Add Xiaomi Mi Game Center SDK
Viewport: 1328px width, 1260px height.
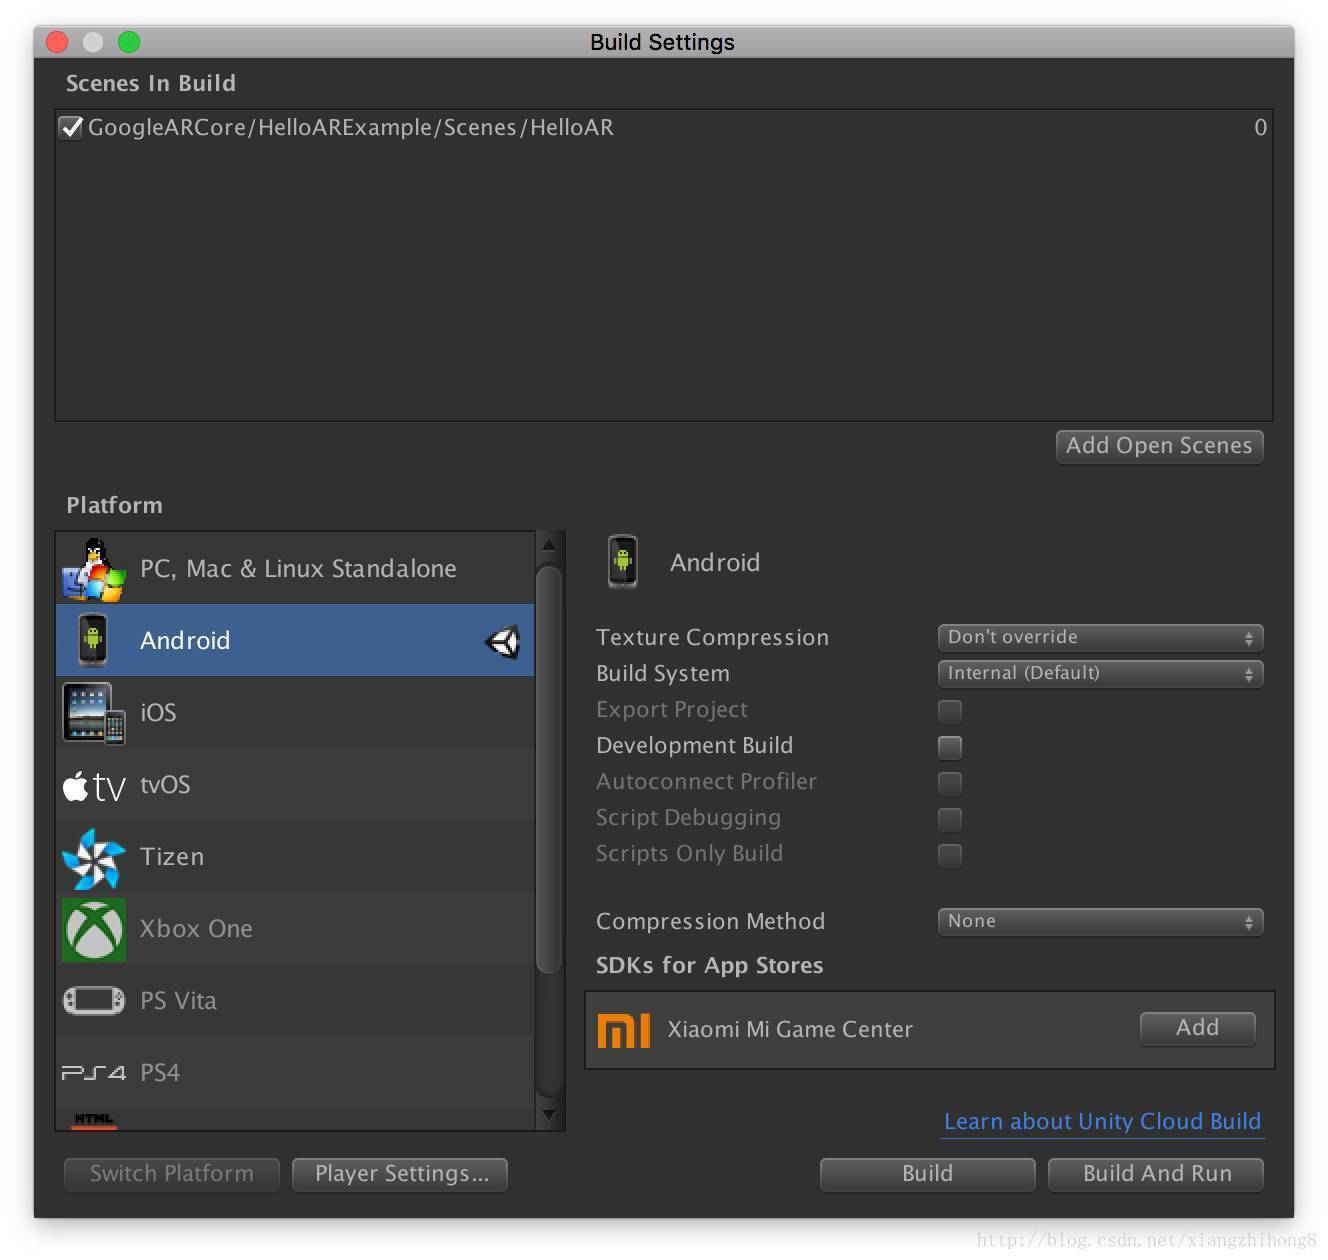tap(1197, 1028)
